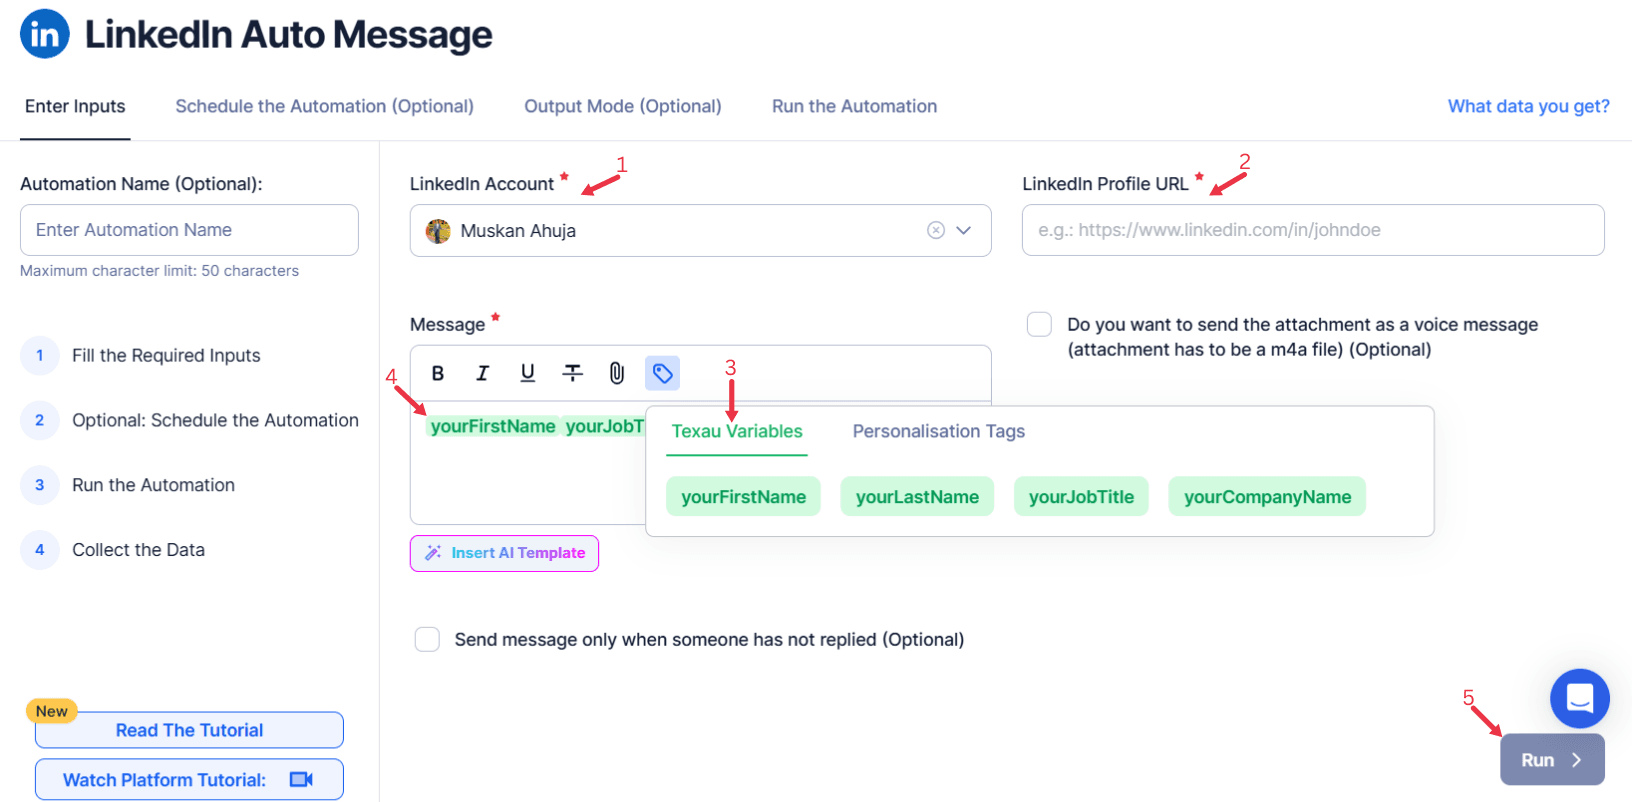The width and height of the screenshot is (1632, 802).
Task: Select the Personalisation Tags tab
Action: 938,431
